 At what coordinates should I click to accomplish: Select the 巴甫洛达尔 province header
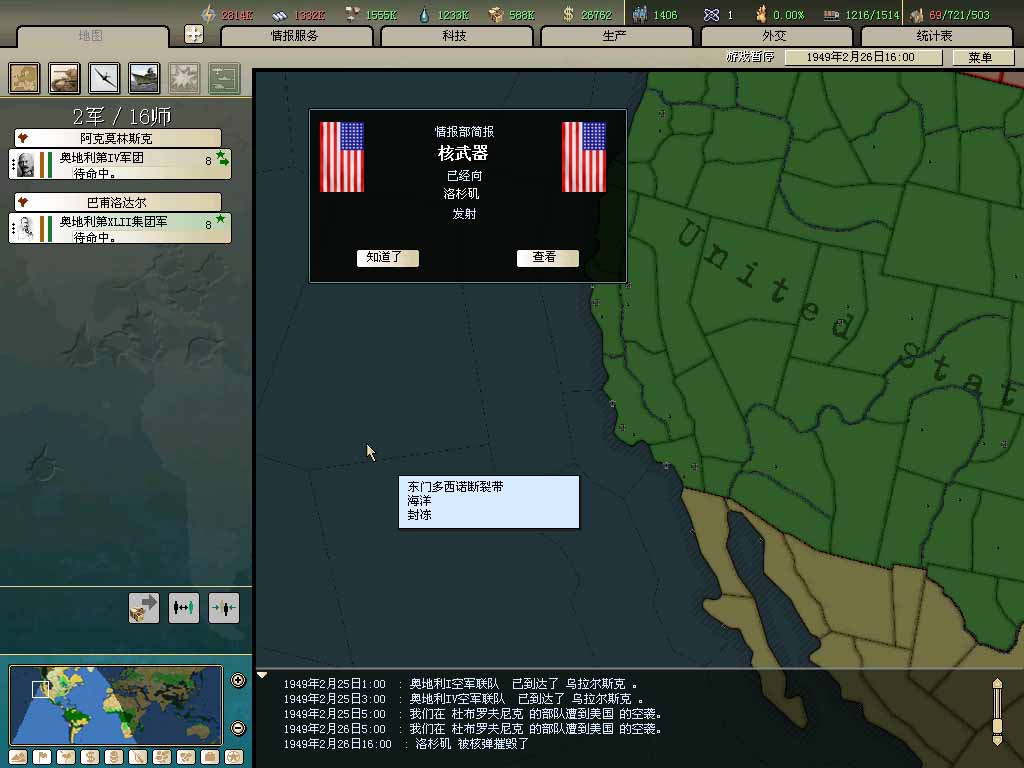118,202
